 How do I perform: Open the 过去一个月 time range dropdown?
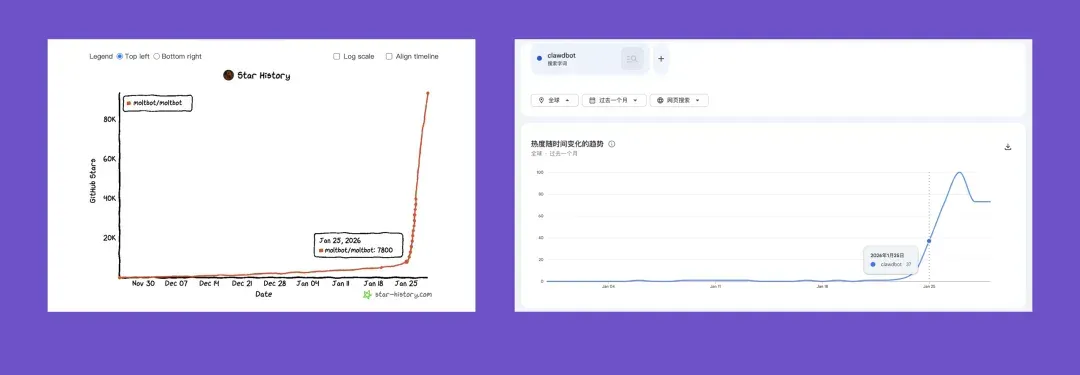tap(614, 100)
